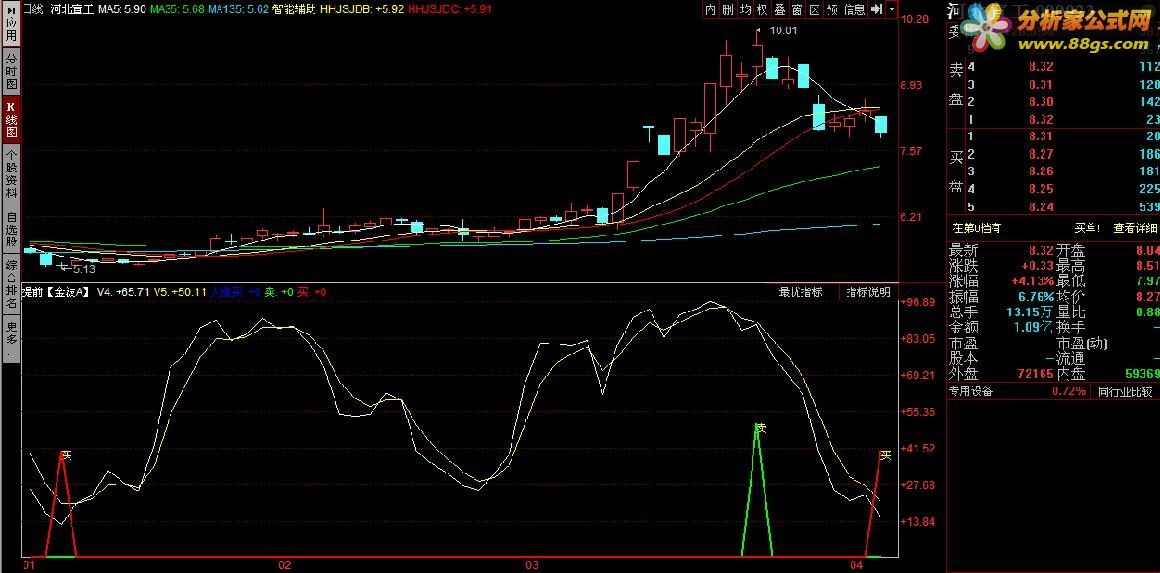Click the 总手 value 13.15万

pos(1031,311)
